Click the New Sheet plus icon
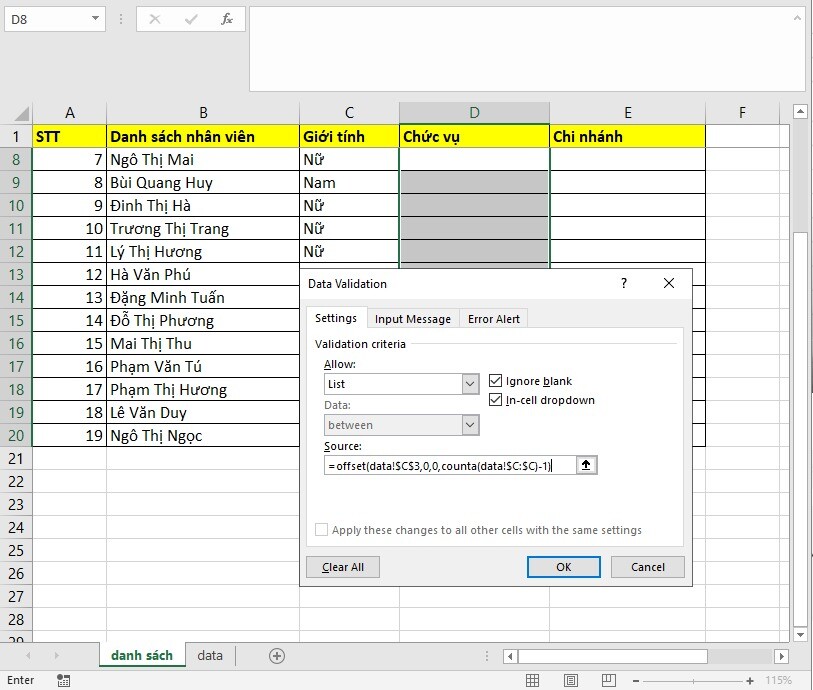The height and width of the screenshot is (690, 813). click(x=277, y=656)
